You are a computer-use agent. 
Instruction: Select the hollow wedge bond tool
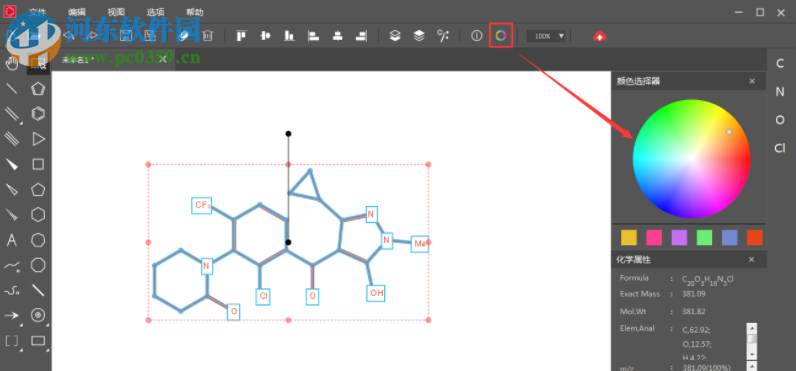point(12,189)
